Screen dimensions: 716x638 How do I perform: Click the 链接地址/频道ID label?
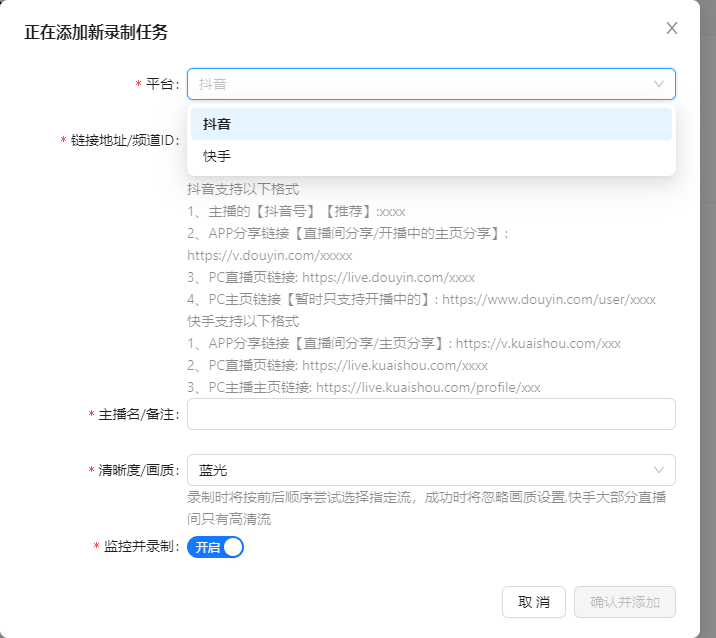[x=125, y=140]
